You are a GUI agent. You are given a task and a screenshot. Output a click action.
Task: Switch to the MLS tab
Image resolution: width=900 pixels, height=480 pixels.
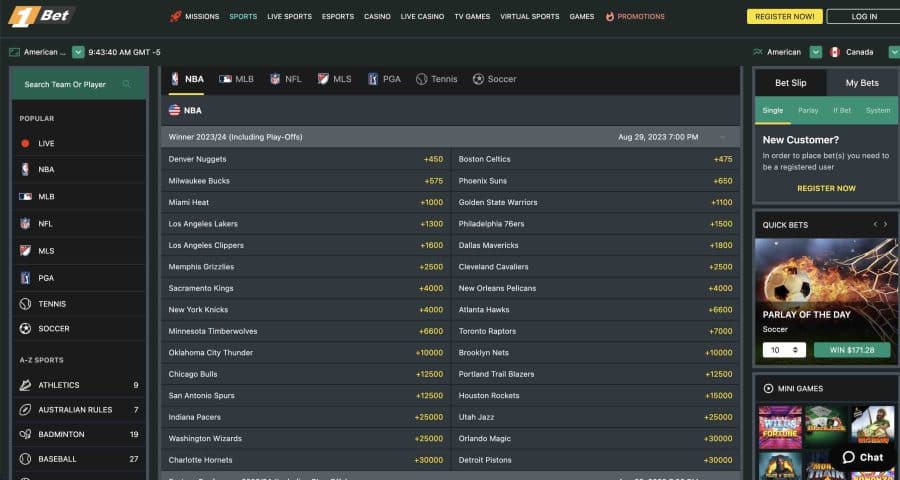tap(334, 79)
